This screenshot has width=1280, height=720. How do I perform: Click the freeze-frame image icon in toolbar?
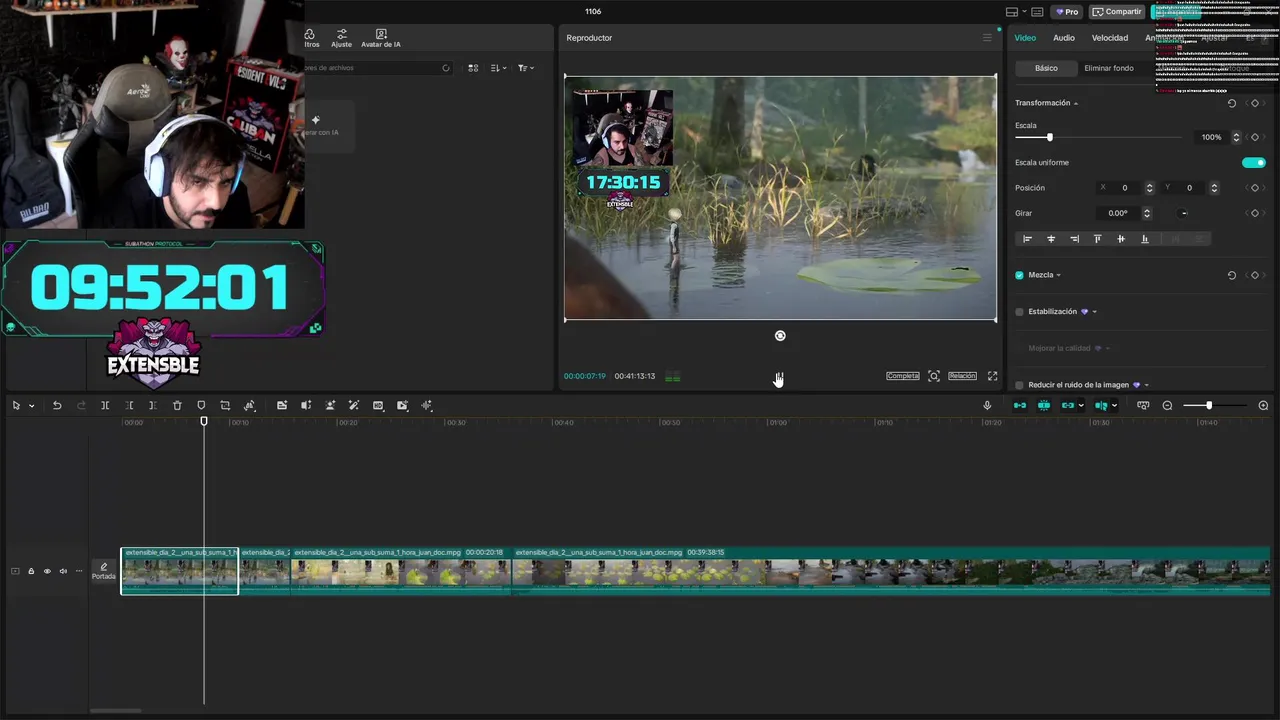point(282,405)
